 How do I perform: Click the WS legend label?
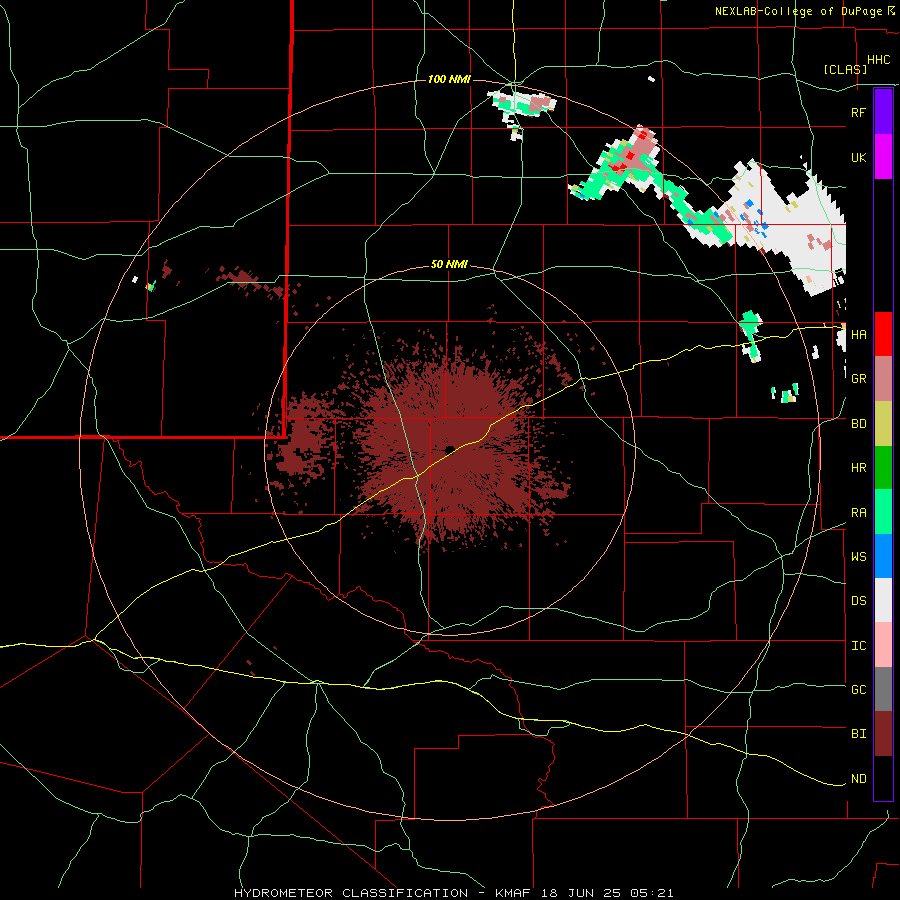[x=858, y=557]
